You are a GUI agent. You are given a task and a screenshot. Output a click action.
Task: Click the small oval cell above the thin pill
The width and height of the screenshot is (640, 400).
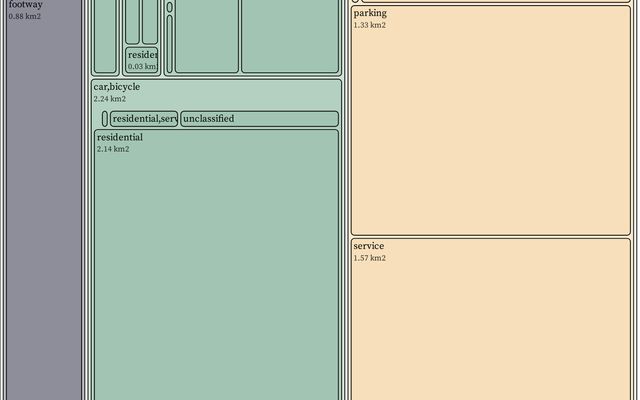click(x=169, y=7)
